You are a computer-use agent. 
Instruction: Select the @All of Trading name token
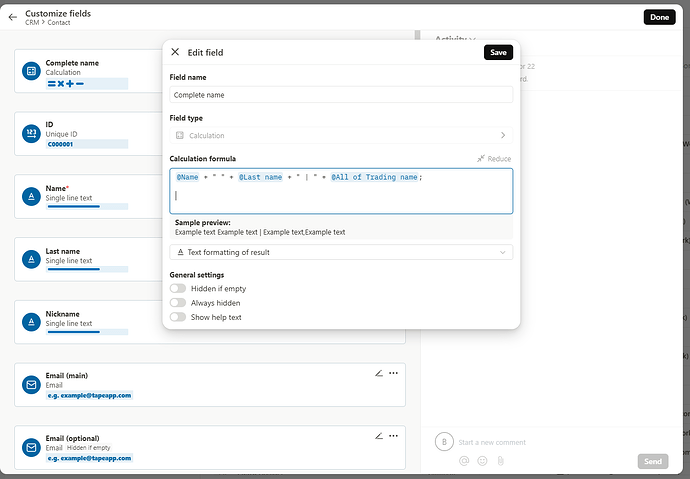(x=374, y=177)
